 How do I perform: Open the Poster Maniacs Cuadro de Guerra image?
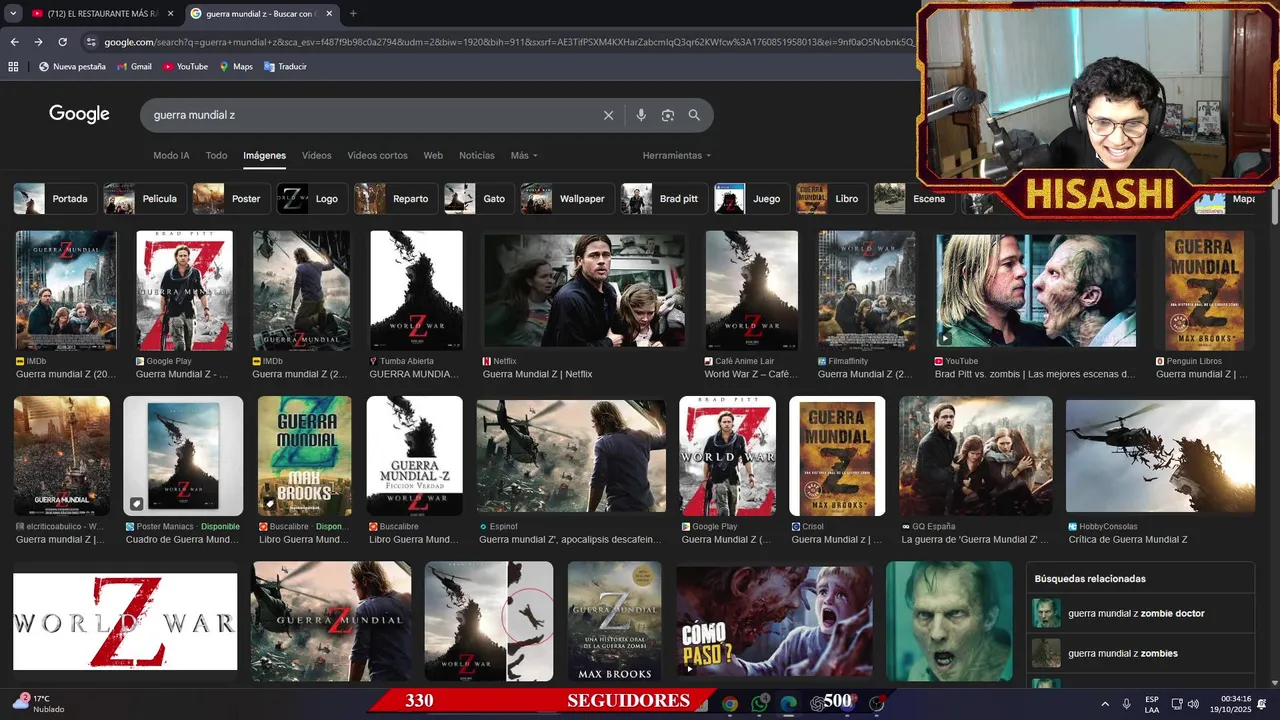(183, 456)
